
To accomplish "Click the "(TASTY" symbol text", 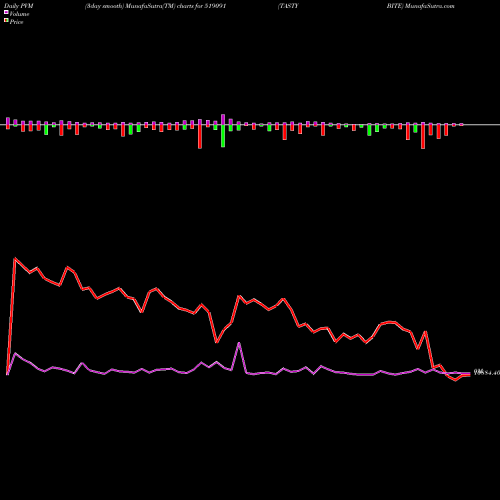I will (288, 6).
